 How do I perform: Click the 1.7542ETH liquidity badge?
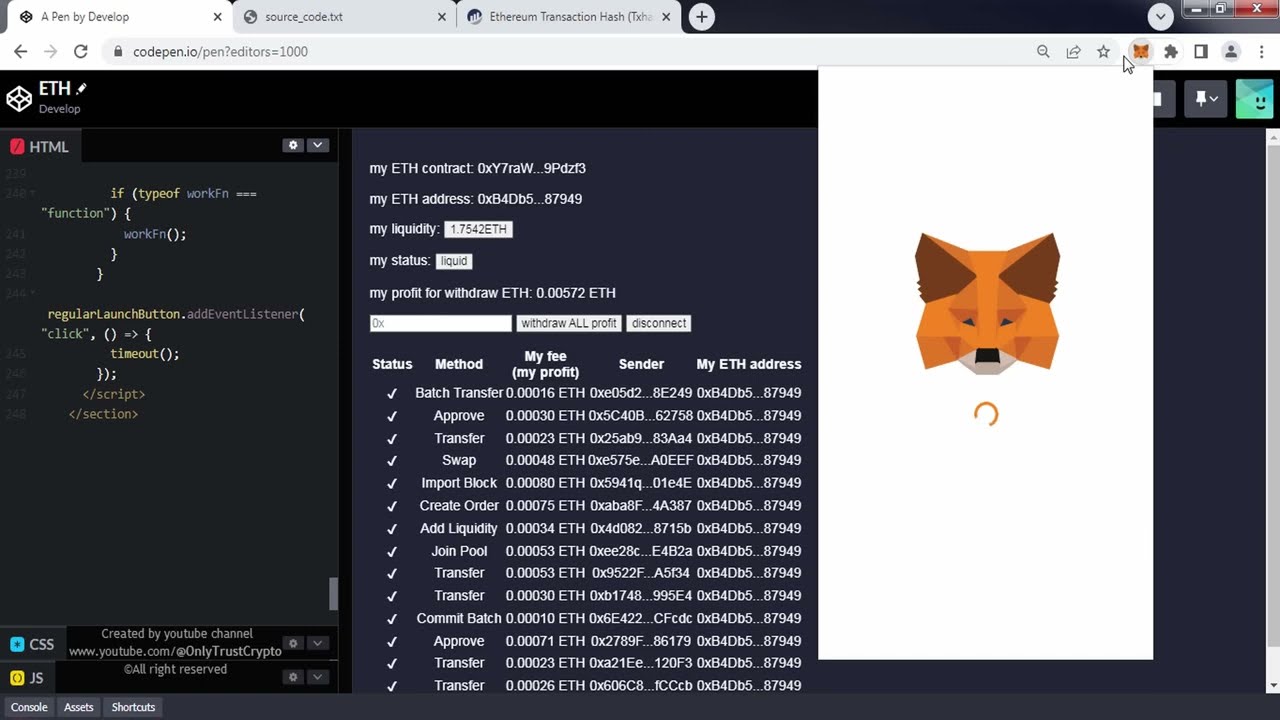[479, 229]
